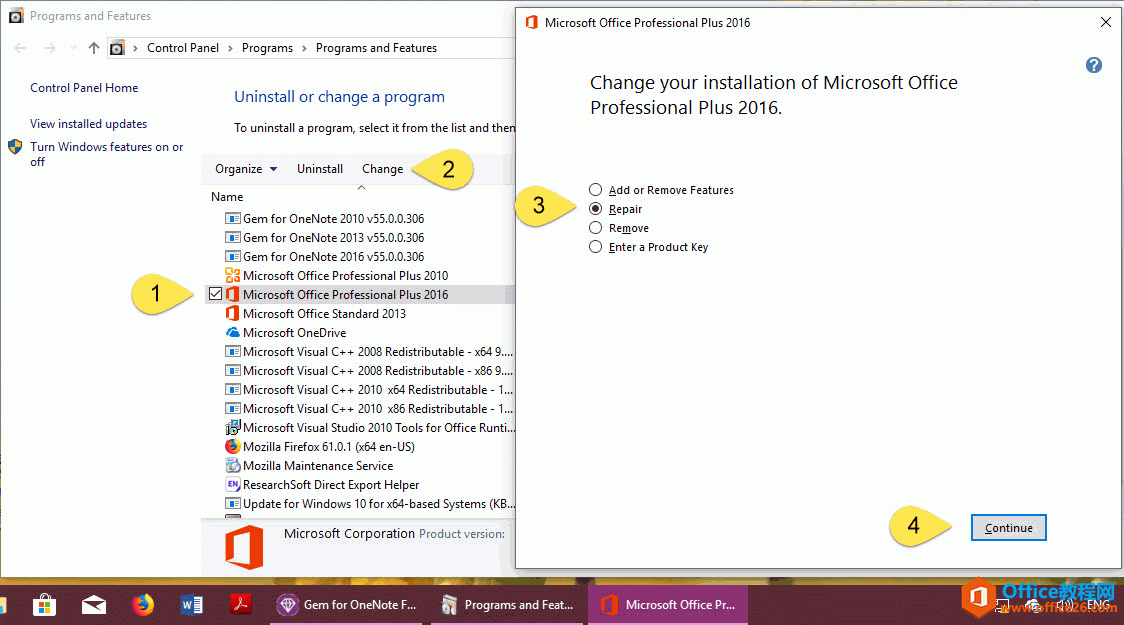Open help via the question mark icon
Screen dimensions: 1124x625
click(x=1093, y=64)
